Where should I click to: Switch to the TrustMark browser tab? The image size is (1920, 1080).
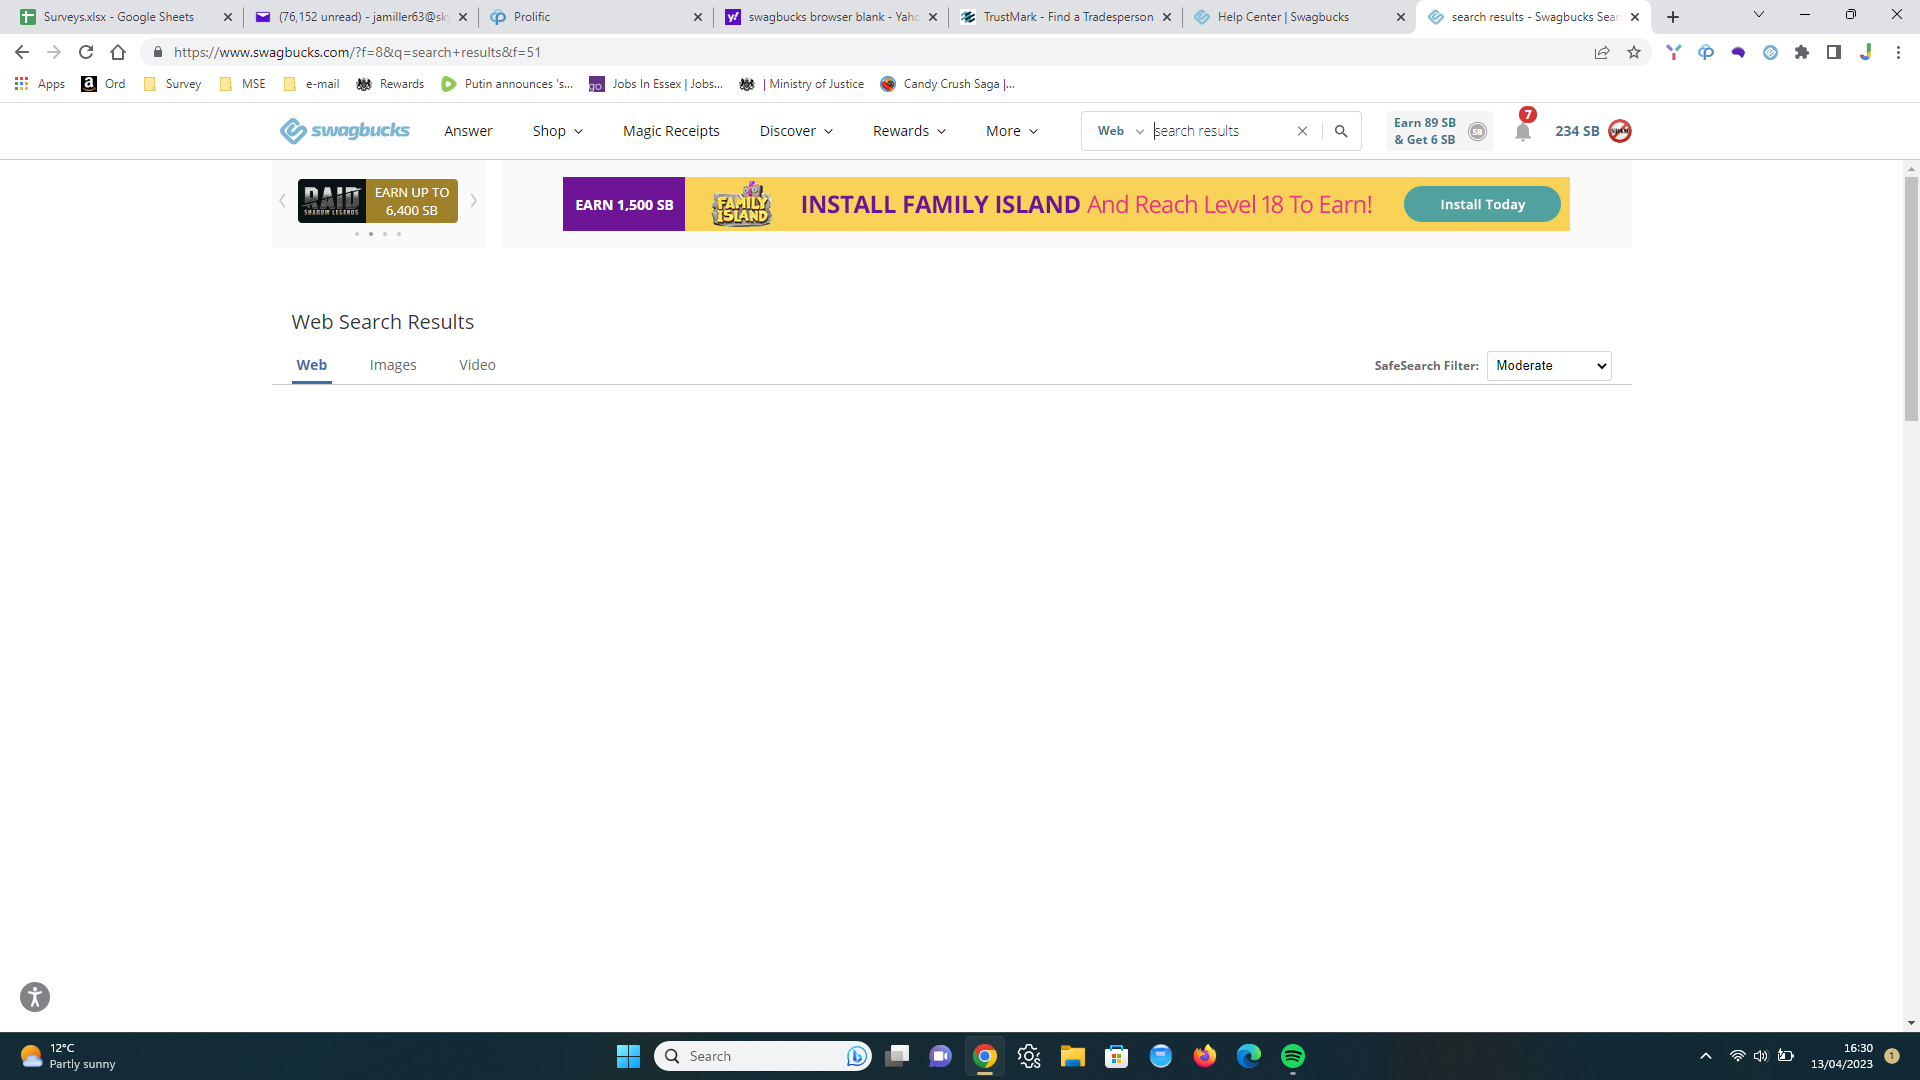tap(1064, 17)
